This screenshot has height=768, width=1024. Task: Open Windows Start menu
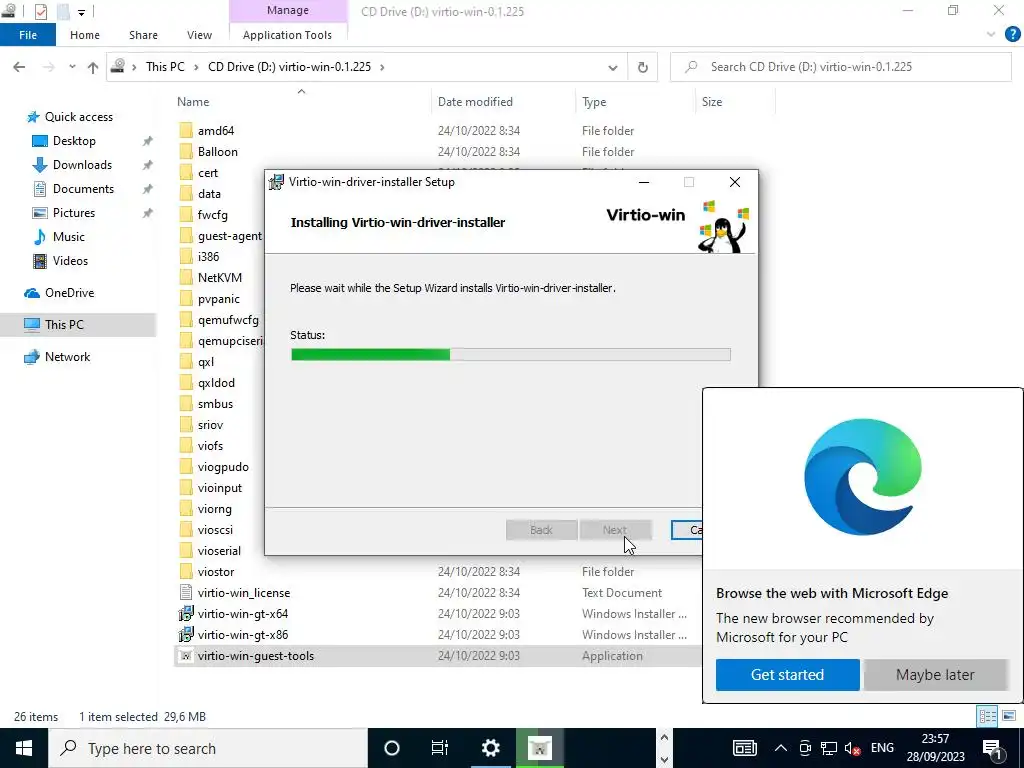[x=24, y=748]
